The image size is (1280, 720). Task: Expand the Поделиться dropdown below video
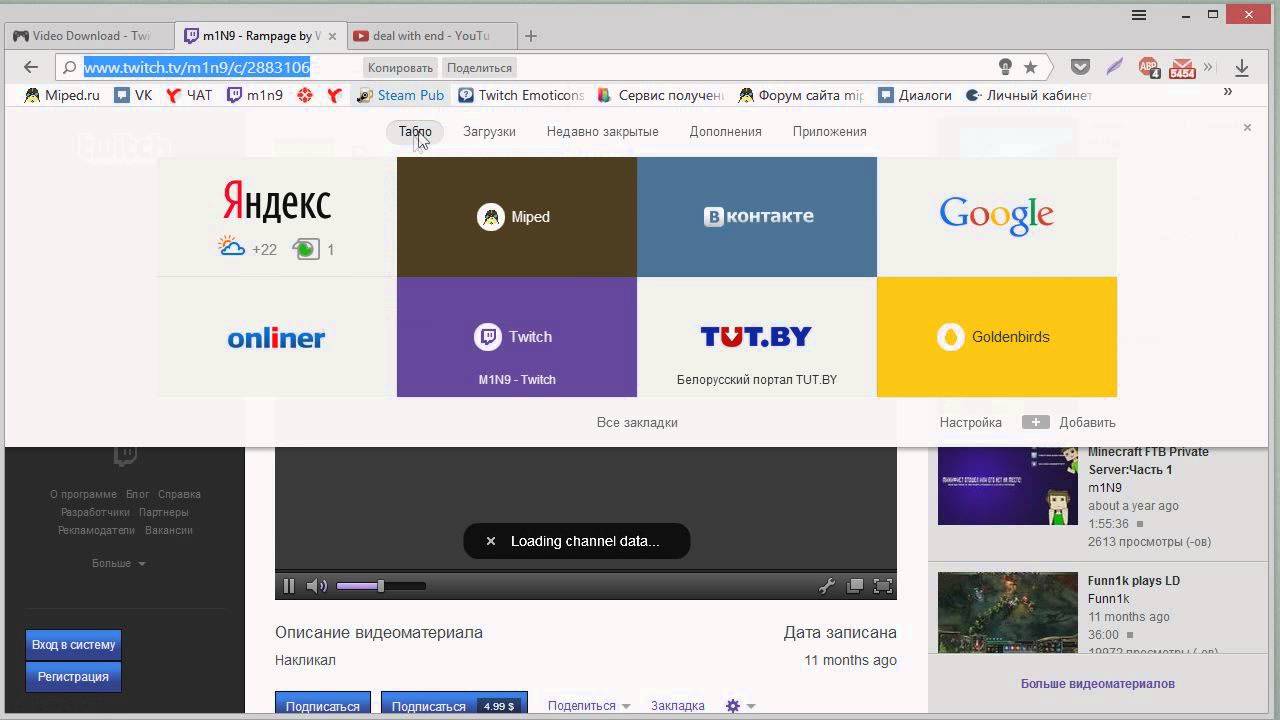pos(589,705)
